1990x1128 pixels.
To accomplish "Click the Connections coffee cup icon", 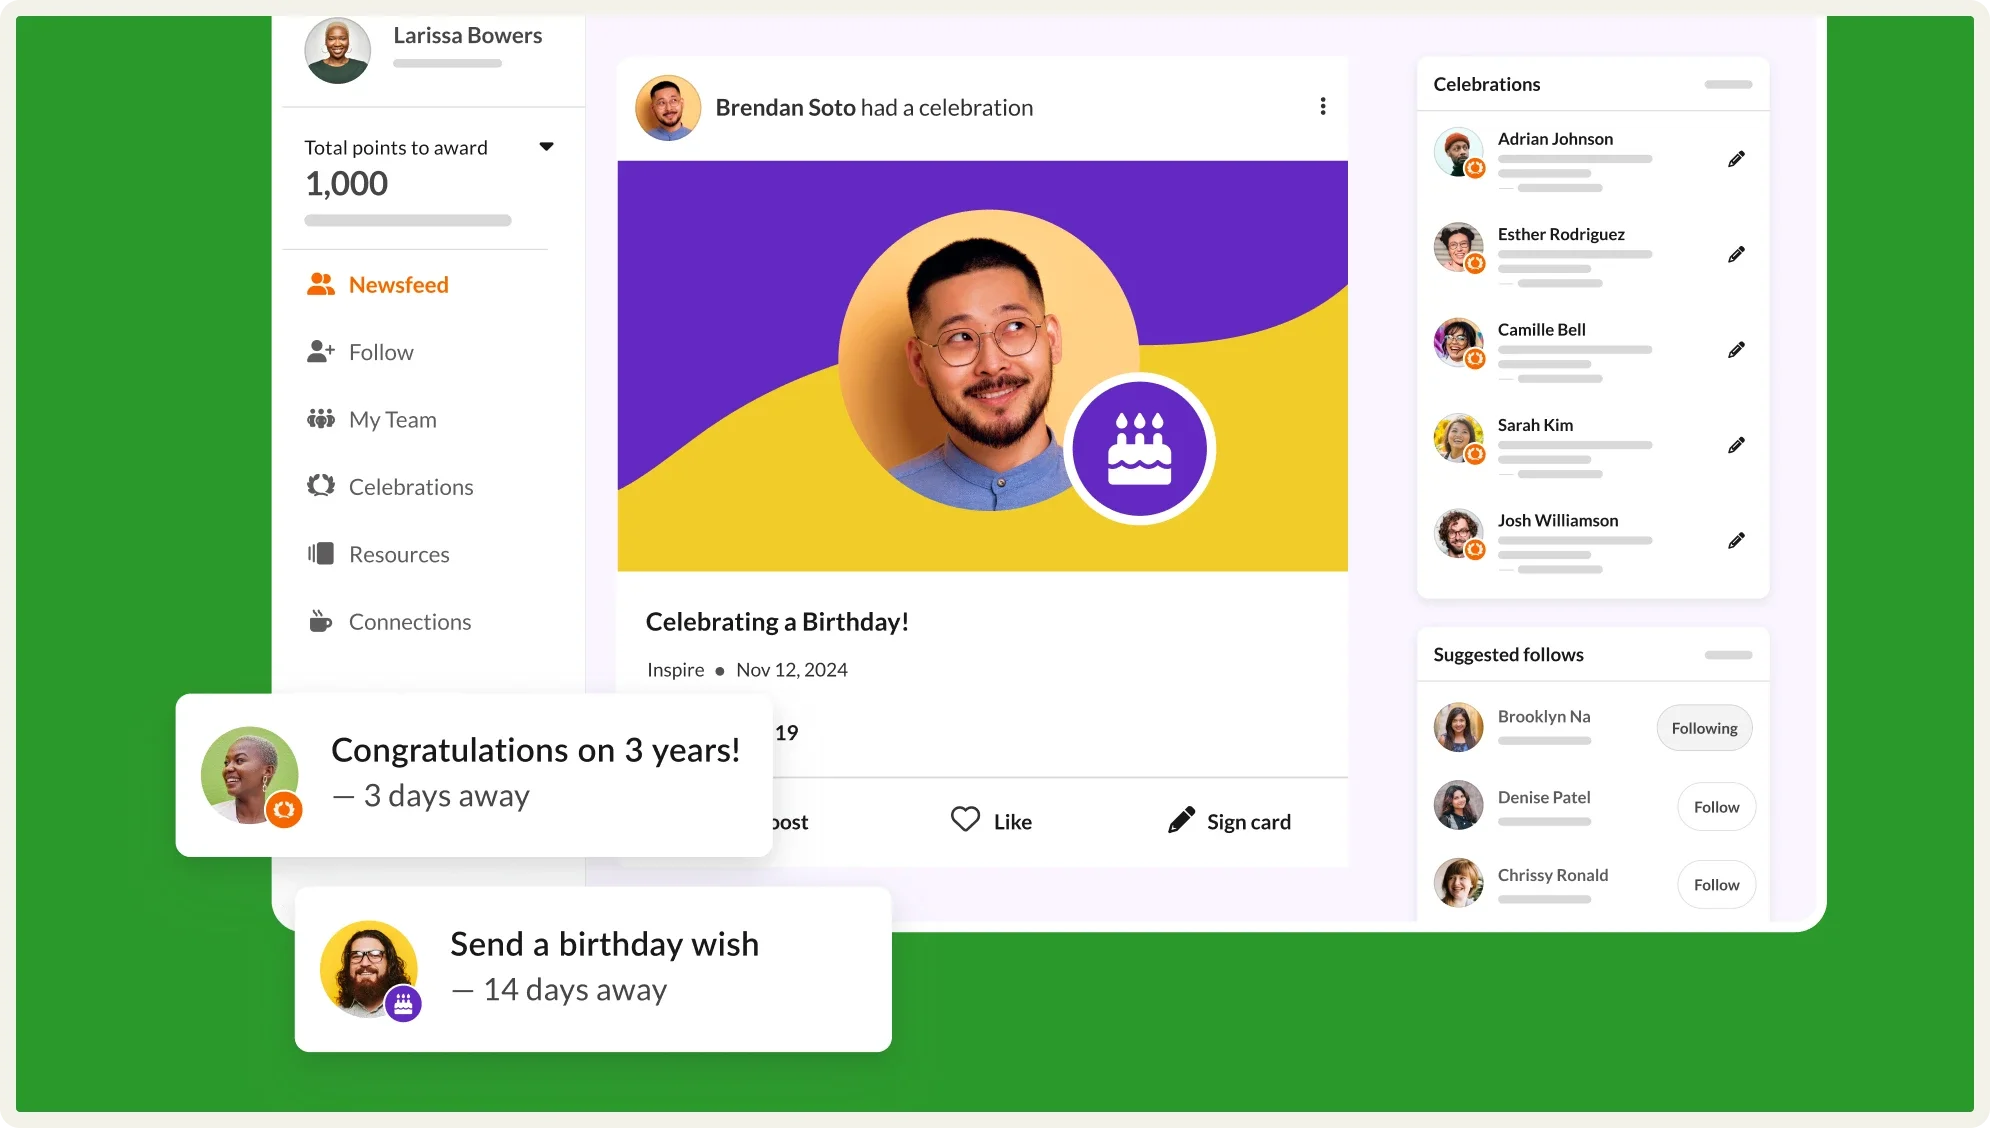I will click(x=320, y=621).
